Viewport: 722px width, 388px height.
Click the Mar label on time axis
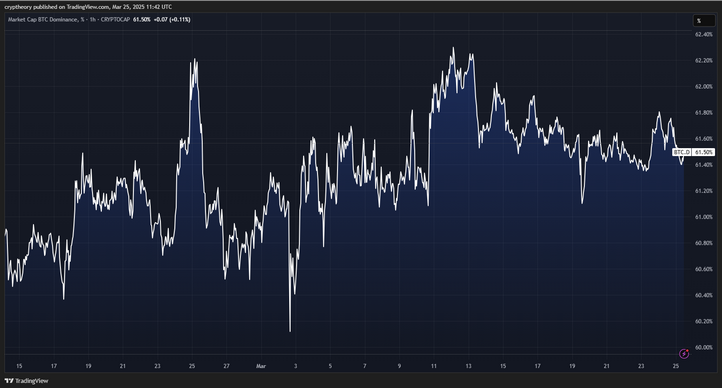pyautogui.click(x=261, y=366)
